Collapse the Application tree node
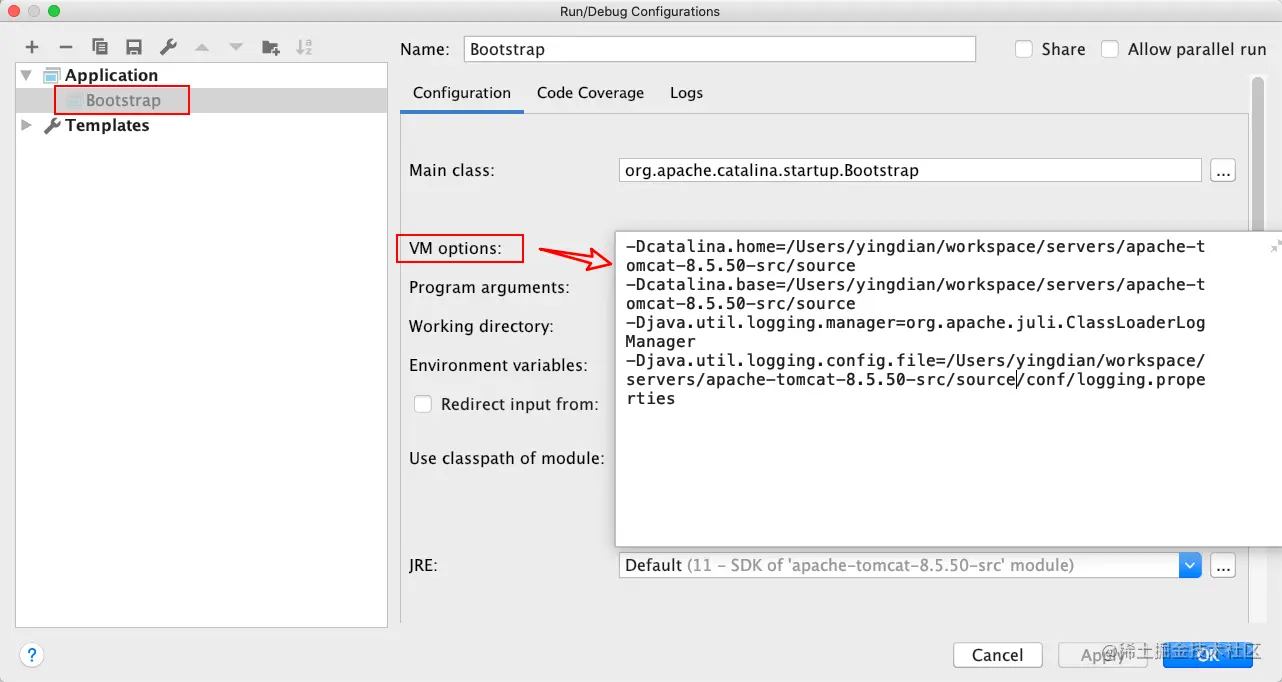Viewport: 1282px width, 682px height. click(x=27, y=75)
